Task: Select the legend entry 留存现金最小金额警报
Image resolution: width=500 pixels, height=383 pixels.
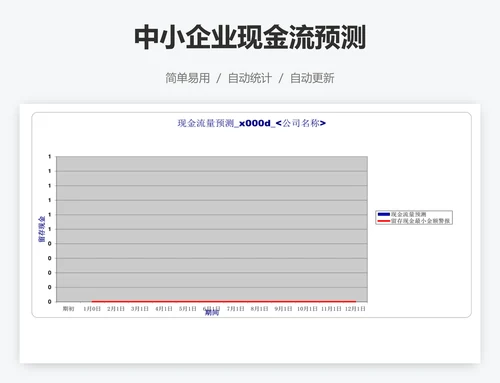Action: (420, 221)
